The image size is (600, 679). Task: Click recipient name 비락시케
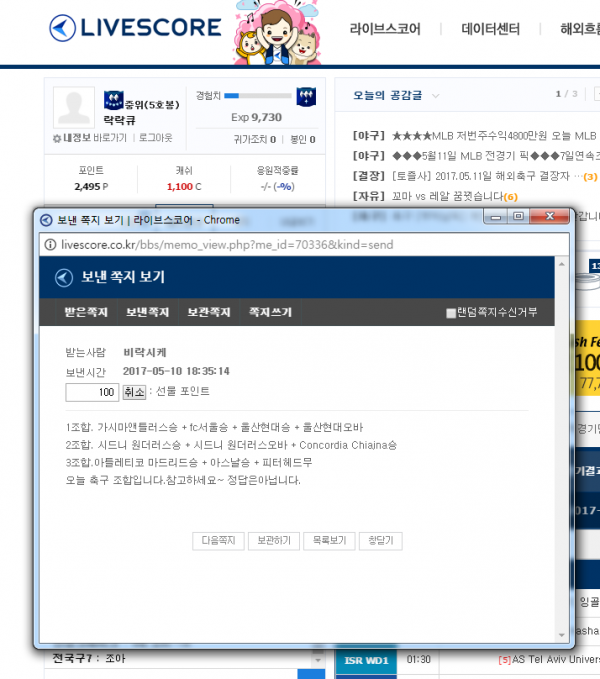point(145,352)
